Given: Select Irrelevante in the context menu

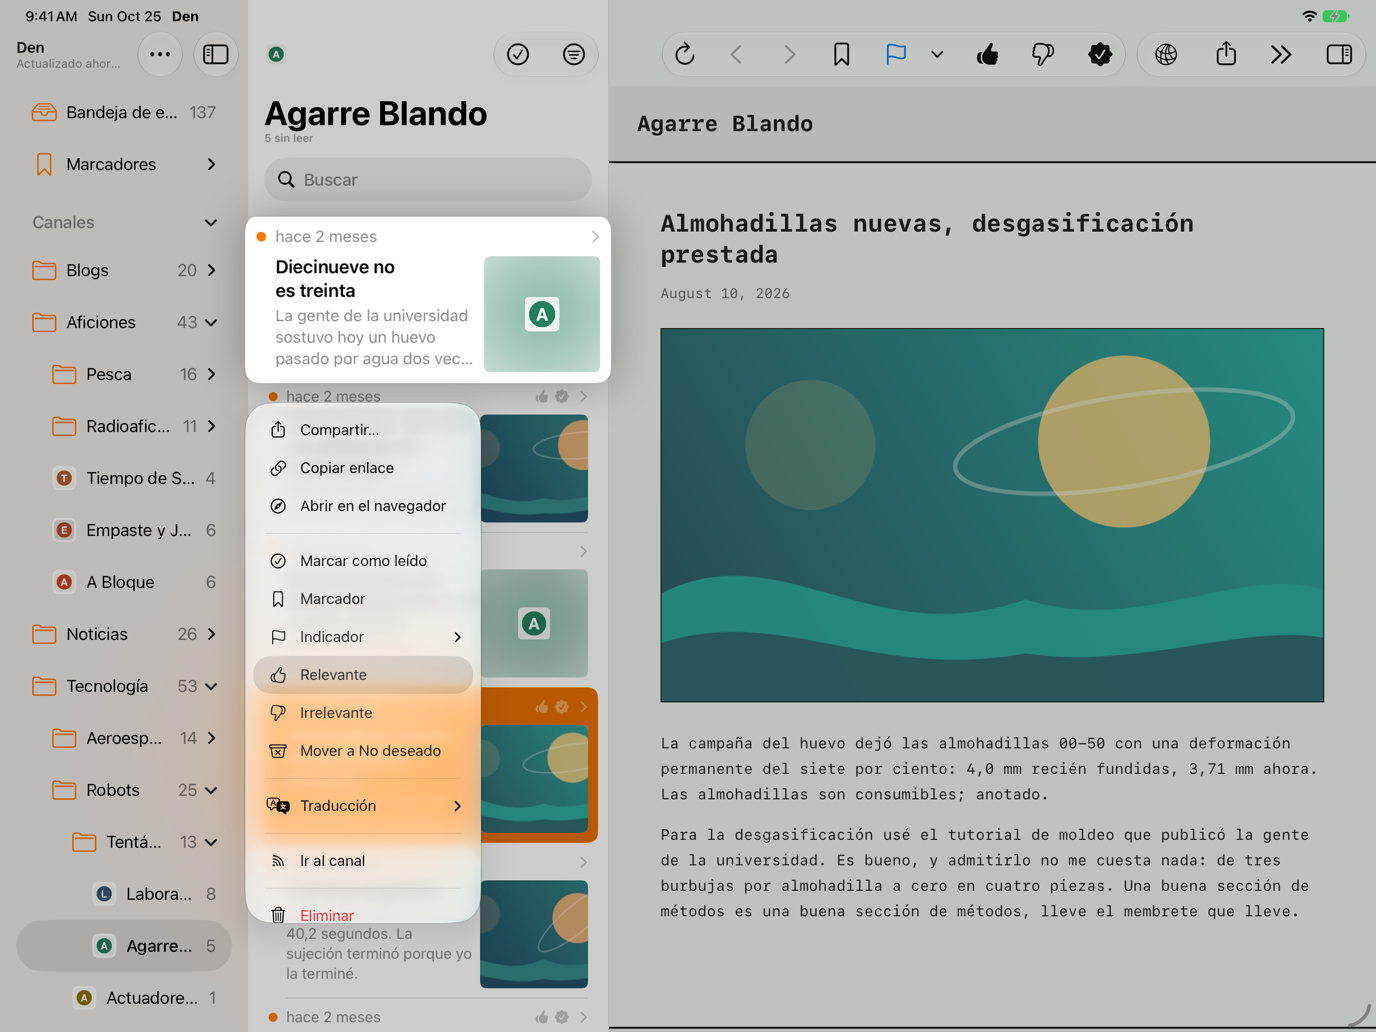Looking at the screenshot, I should 363,713.
